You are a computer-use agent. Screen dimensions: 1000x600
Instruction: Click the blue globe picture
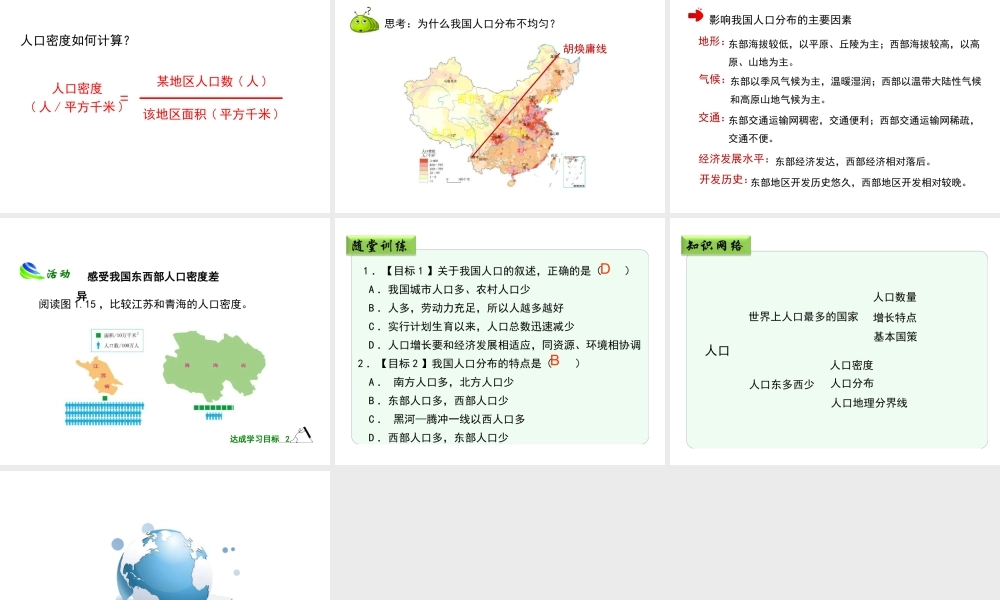[x=167, y=563]
